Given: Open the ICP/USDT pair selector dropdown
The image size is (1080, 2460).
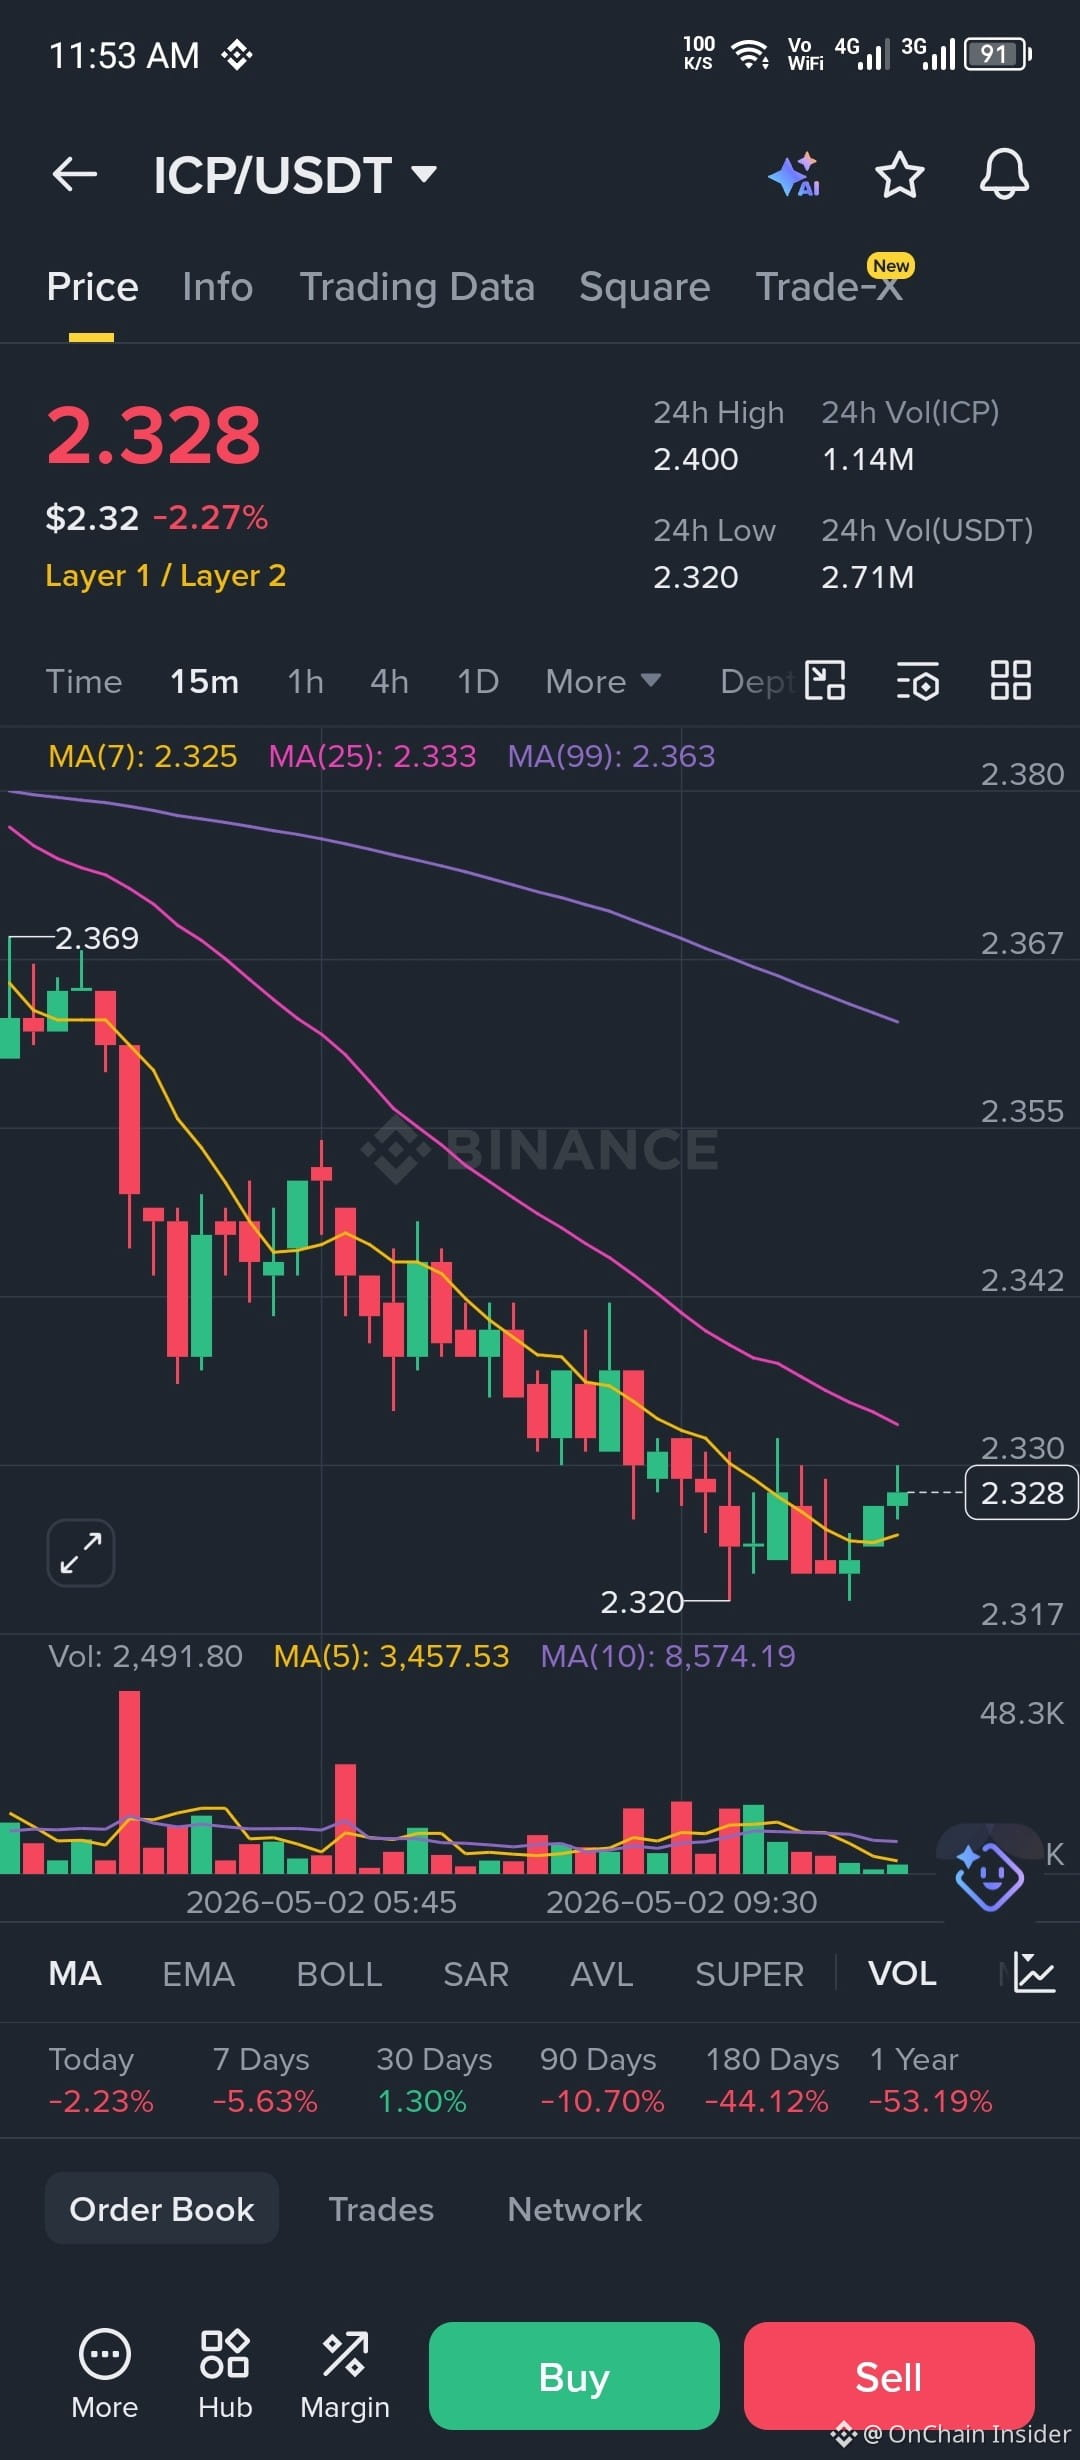Looking at the screenshot, I should pos(295,175).
